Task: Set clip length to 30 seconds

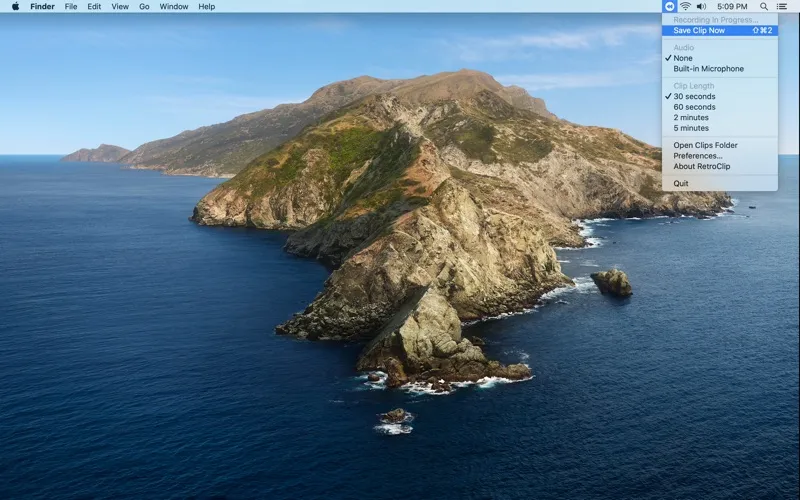Action: coord(720,96)
